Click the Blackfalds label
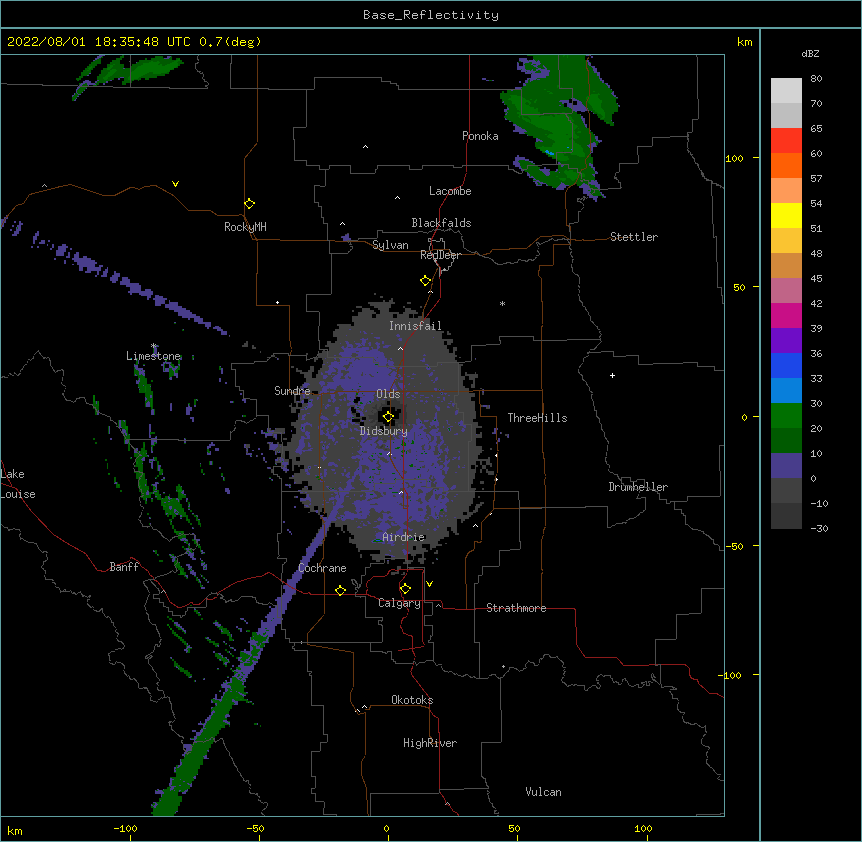 [441, 223]
